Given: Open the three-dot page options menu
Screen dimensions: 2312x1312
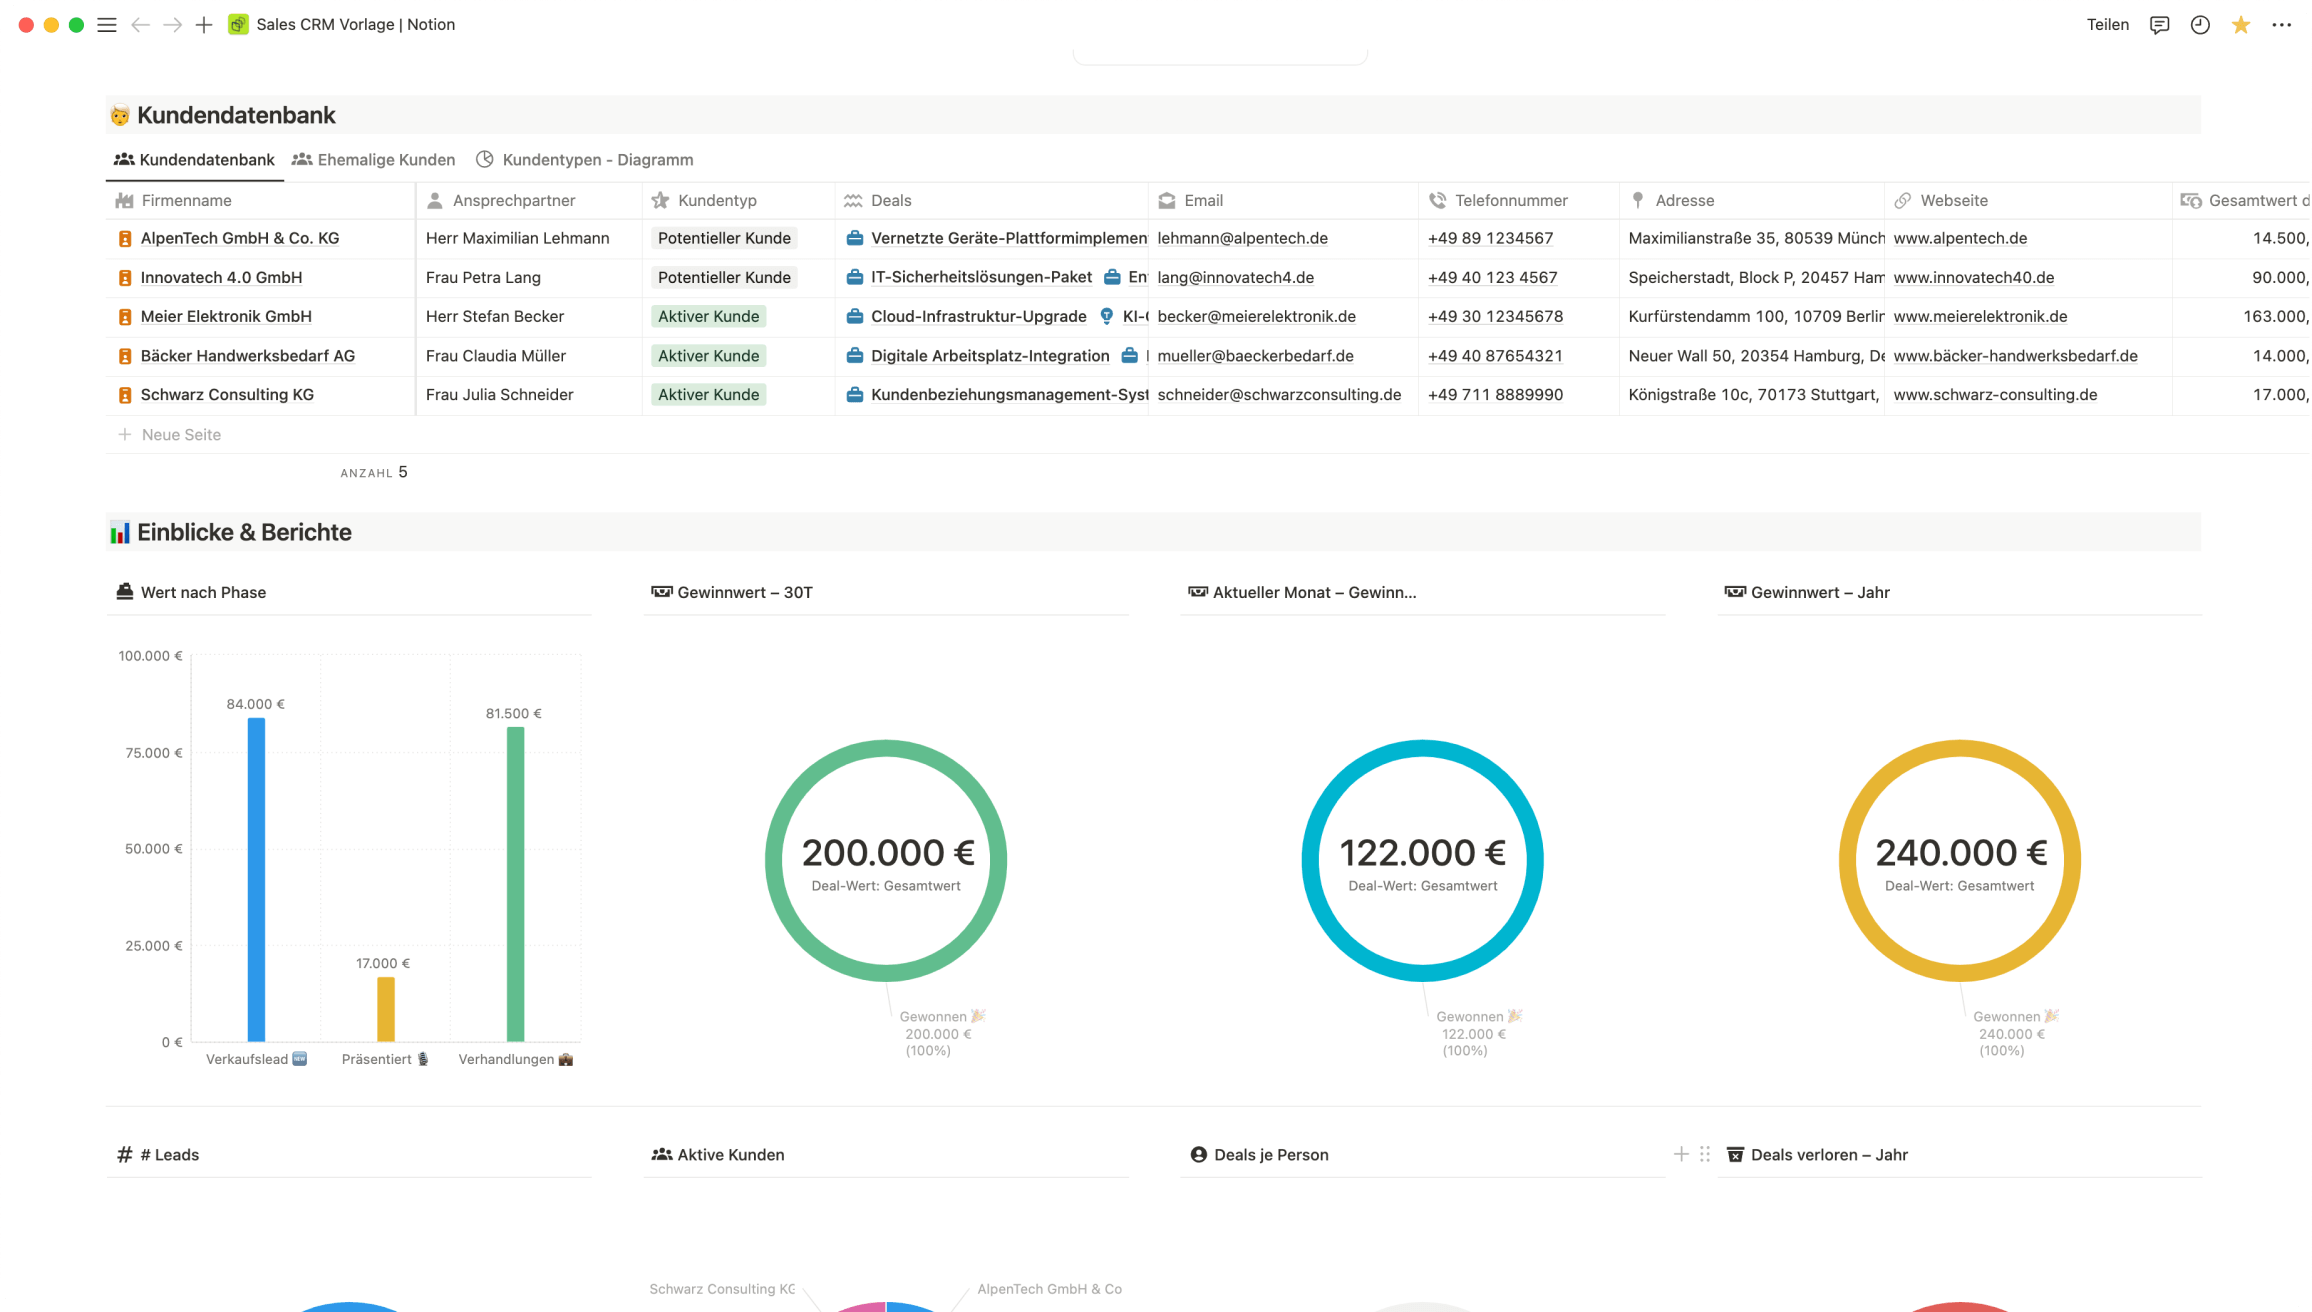Looking at the screenshot, I should (2281, 25).
